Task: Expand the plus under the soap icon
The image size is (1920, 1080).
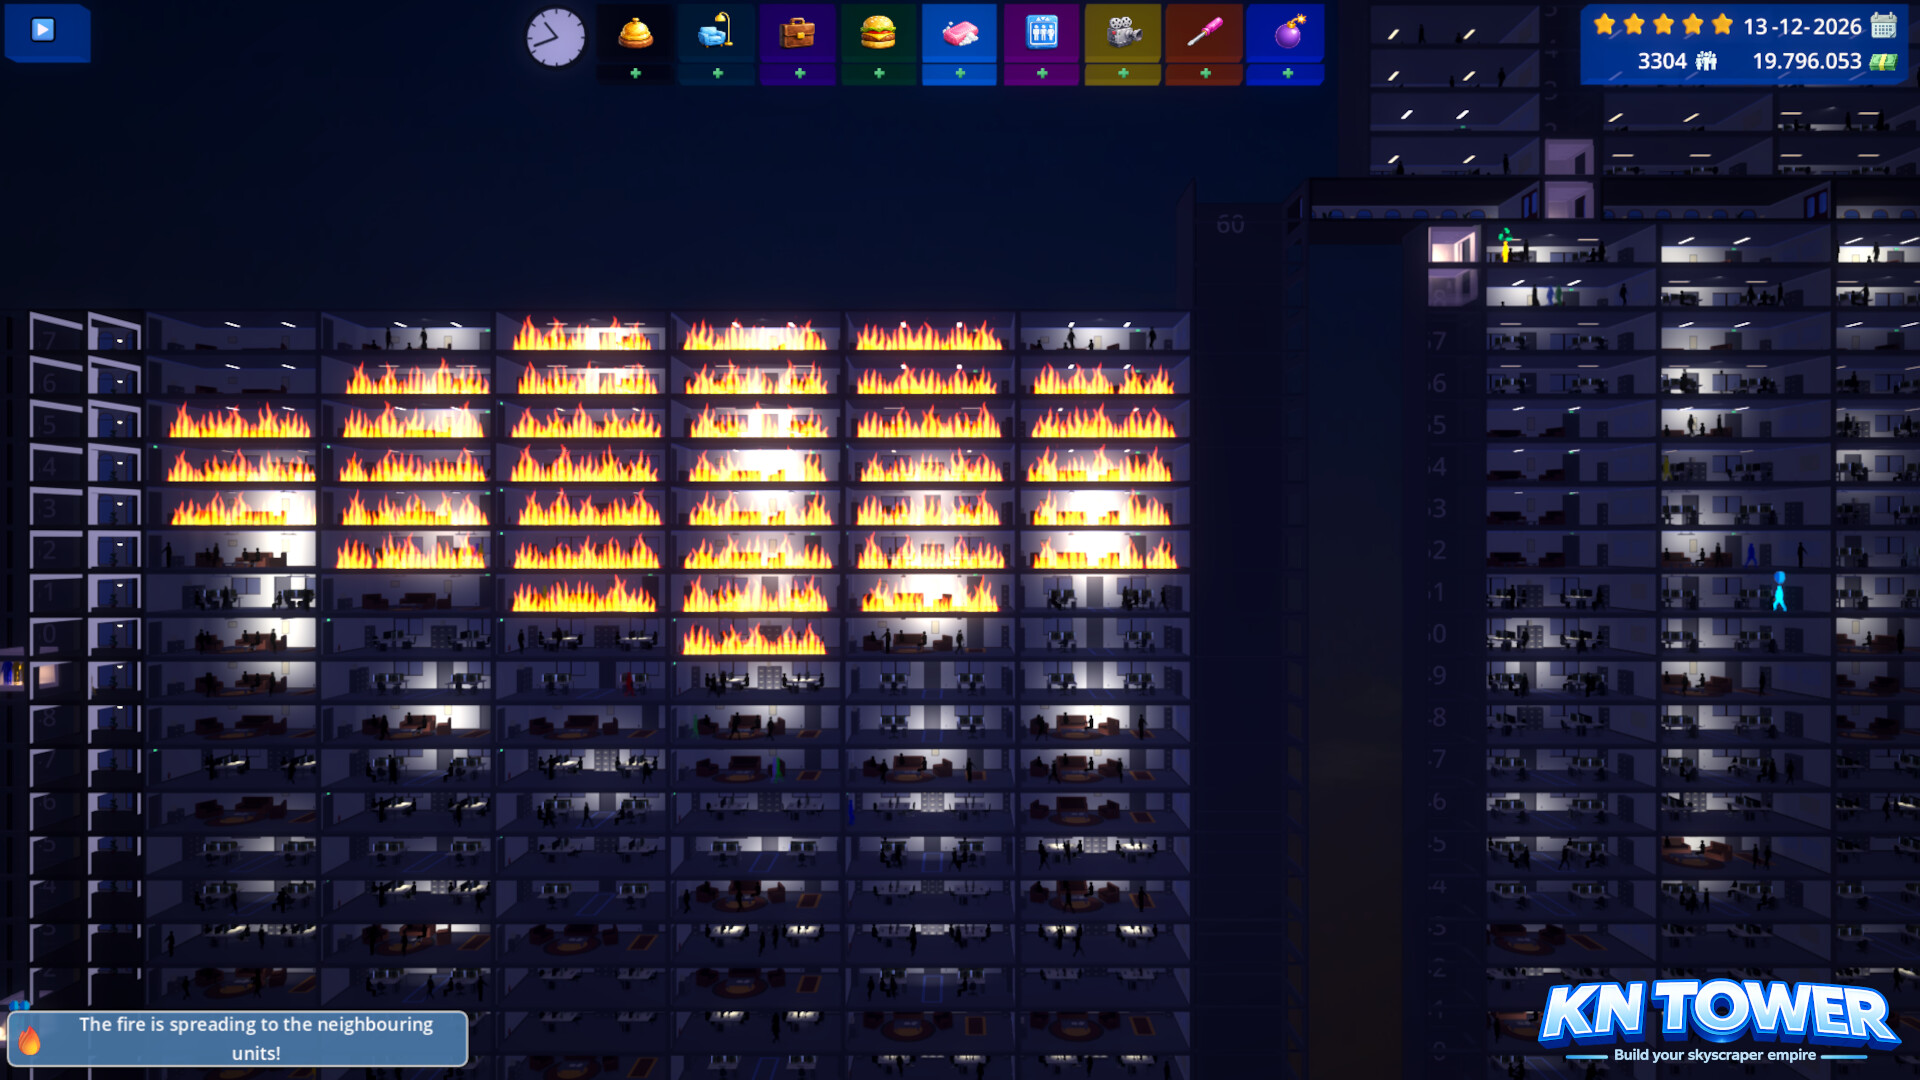Action: tap(960, 74)
